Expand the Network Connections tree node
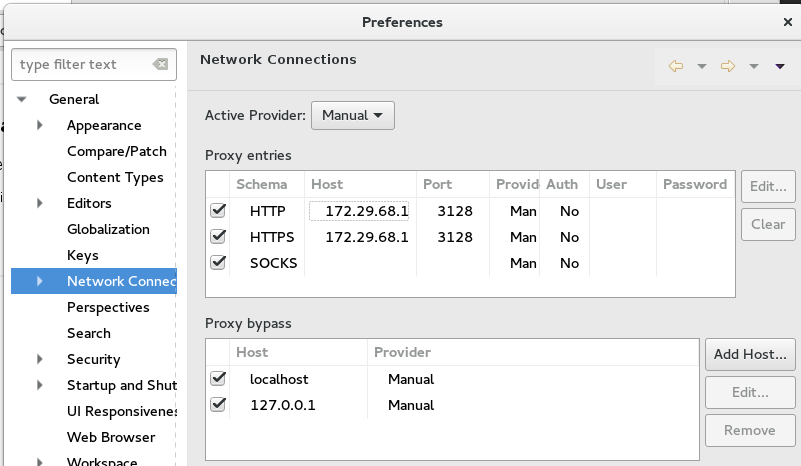The image size is (801, 466). [39, 281]
